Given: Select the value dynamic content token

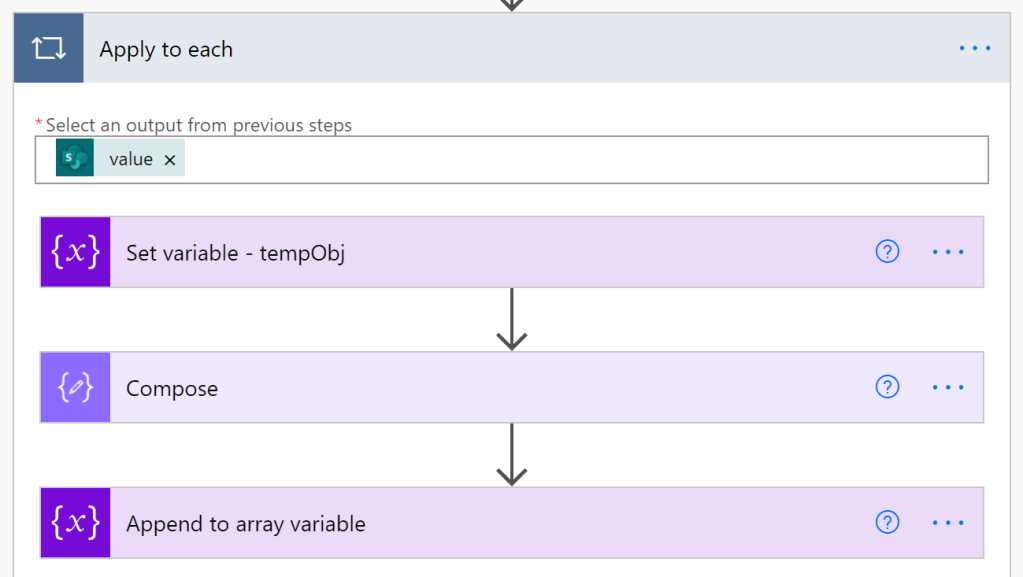Looking at the screenshot, I should click(131, 159).
